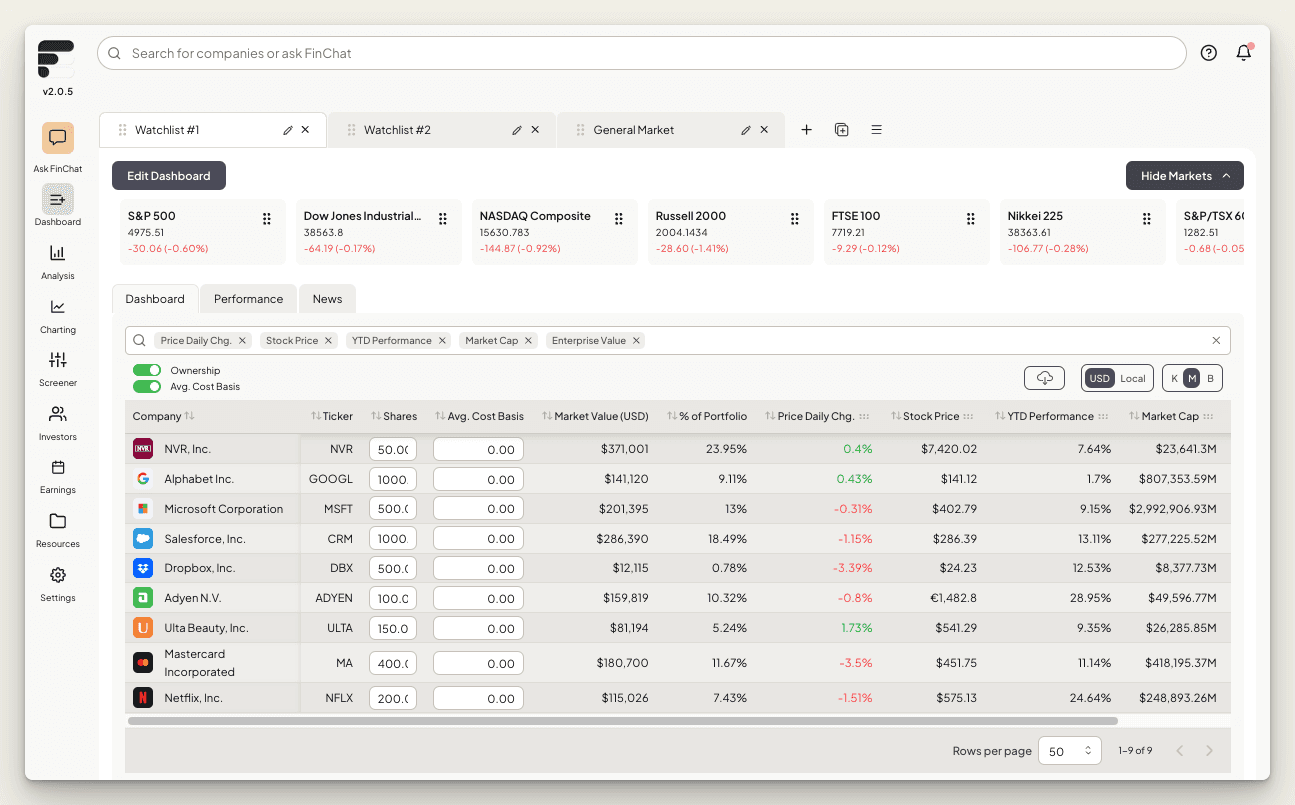This screenshot has height=805, width=1295.
Task: Remove YTD Performance chip
Action: click(442, 341)
